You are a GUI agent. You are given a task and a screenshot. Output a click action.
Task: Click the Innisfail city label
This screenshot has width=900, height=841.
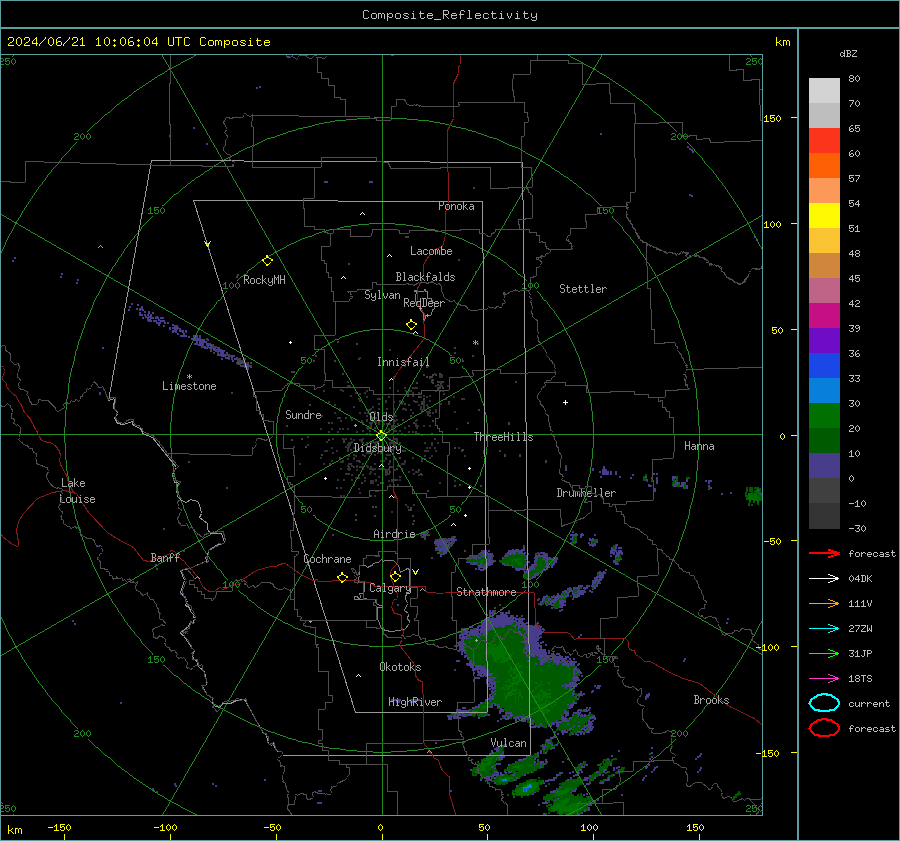point(403,362)
